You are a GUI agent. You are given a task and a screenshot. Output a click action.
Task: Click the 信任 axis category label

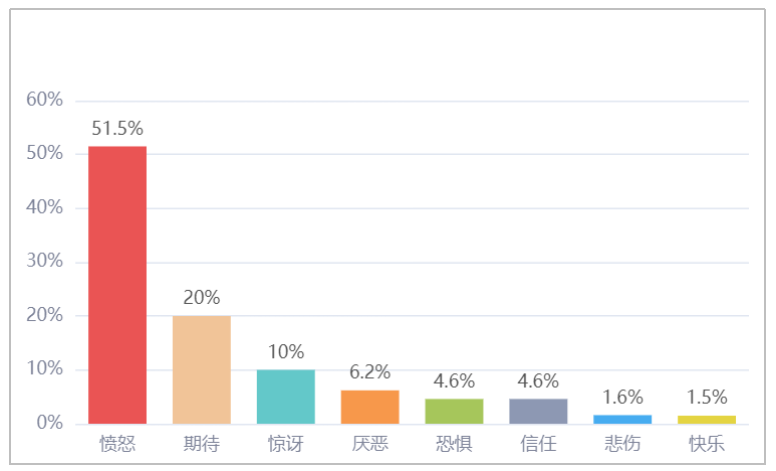[538, 444]
